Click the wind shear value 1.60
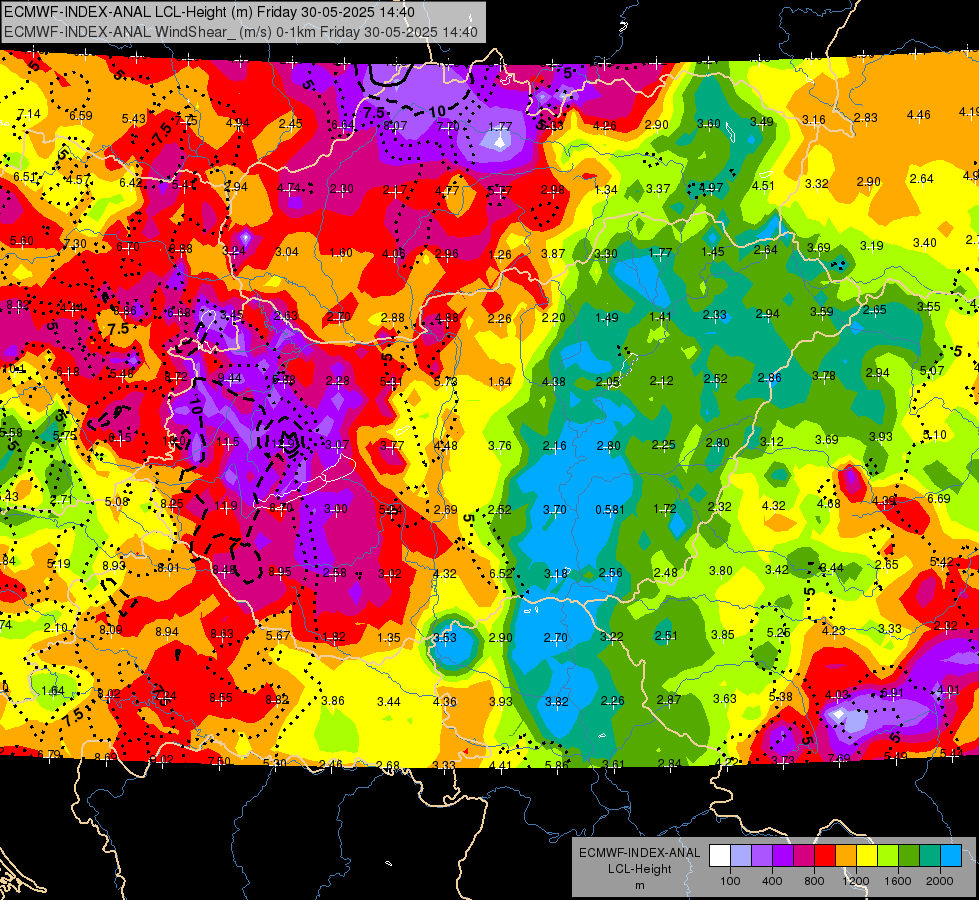 coord(341,253)
